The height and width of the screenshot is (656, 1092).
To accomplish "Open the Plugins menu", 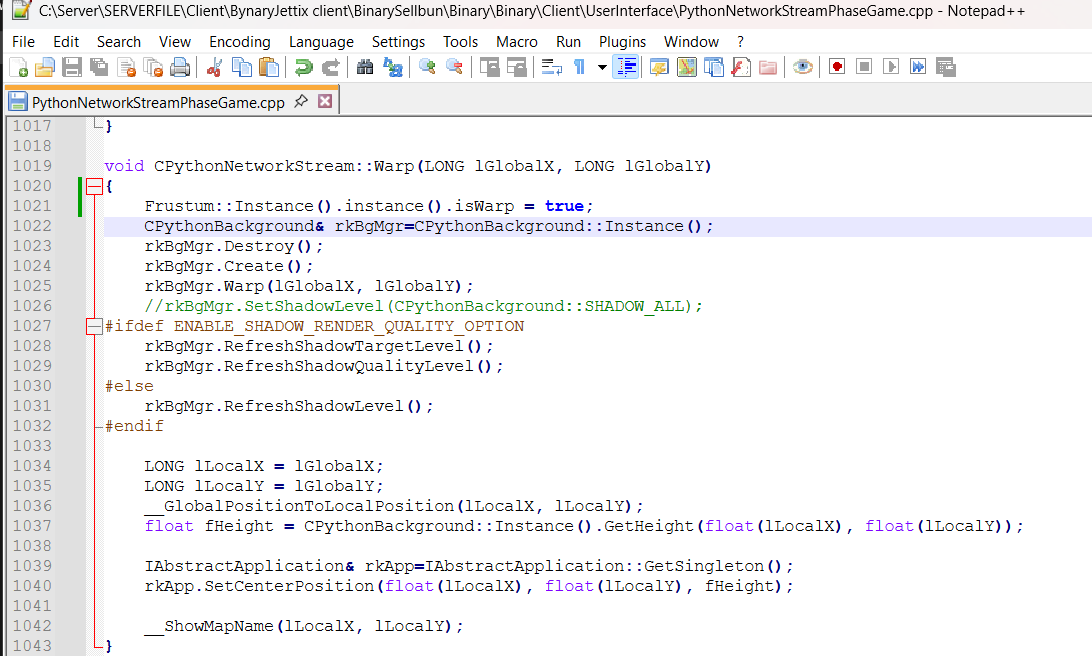I will (623, 42).
